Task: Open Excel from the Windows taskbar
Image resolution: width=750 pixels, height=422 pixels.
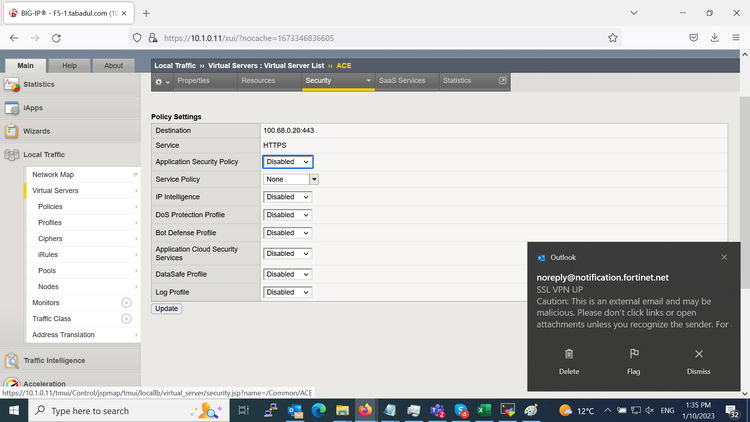Action: [x=484, y=410]
